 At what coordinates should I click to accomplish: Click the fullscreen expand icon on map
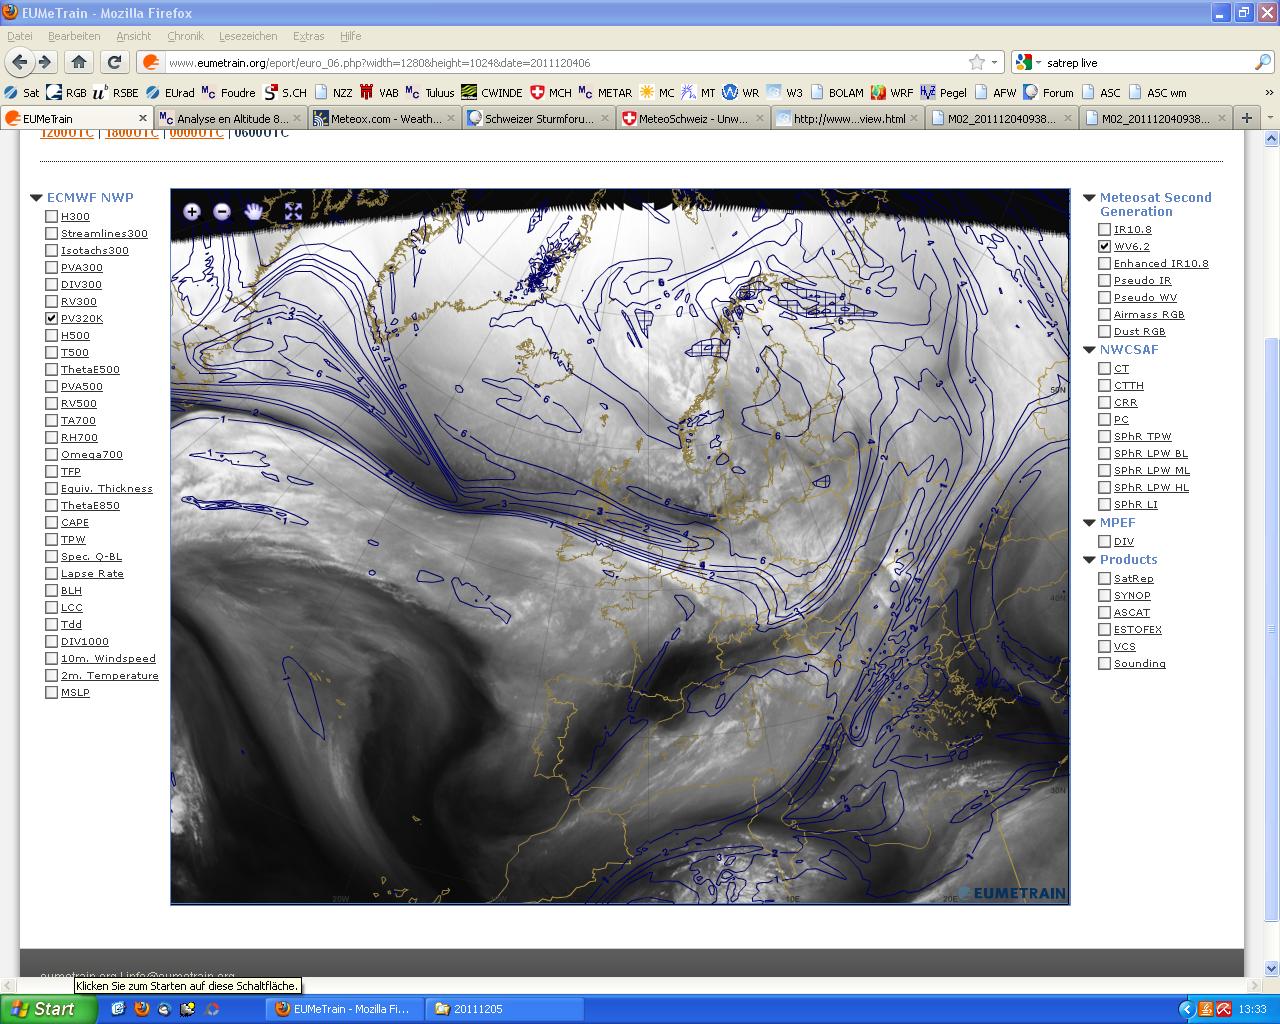[x=293, y=211]
